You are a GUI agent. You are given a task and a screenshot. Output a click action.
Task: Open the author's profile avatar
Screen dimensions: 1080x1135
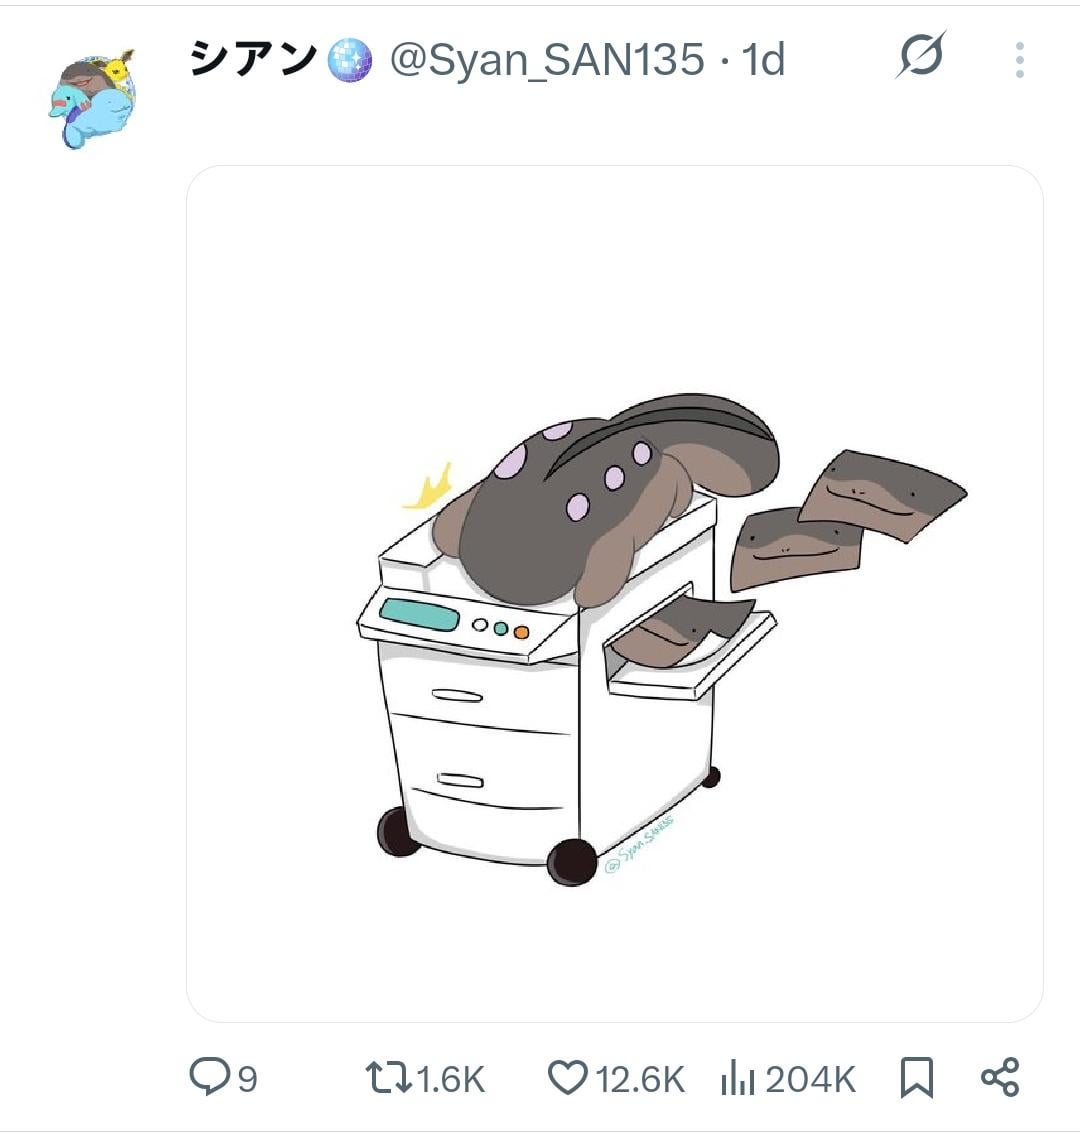(93, 99)
